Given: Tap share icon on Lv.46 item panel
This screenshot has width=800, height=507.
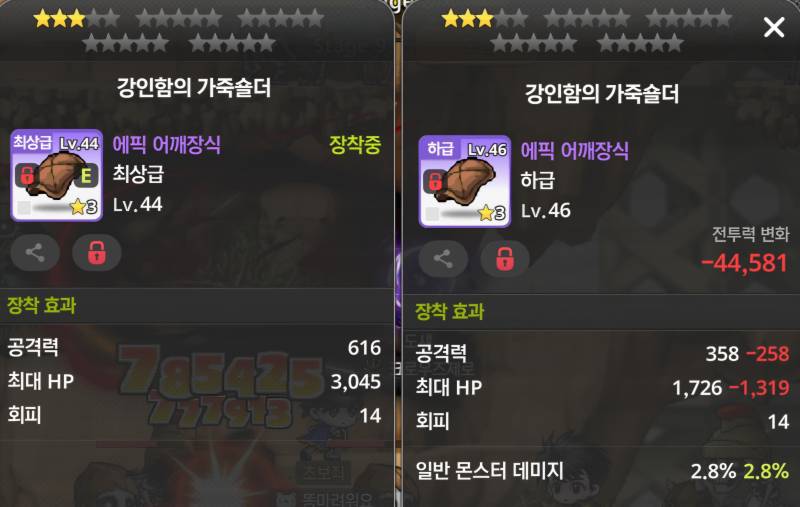Looking at the screenshot, I should pyautogui.click(x=443, y=259).
